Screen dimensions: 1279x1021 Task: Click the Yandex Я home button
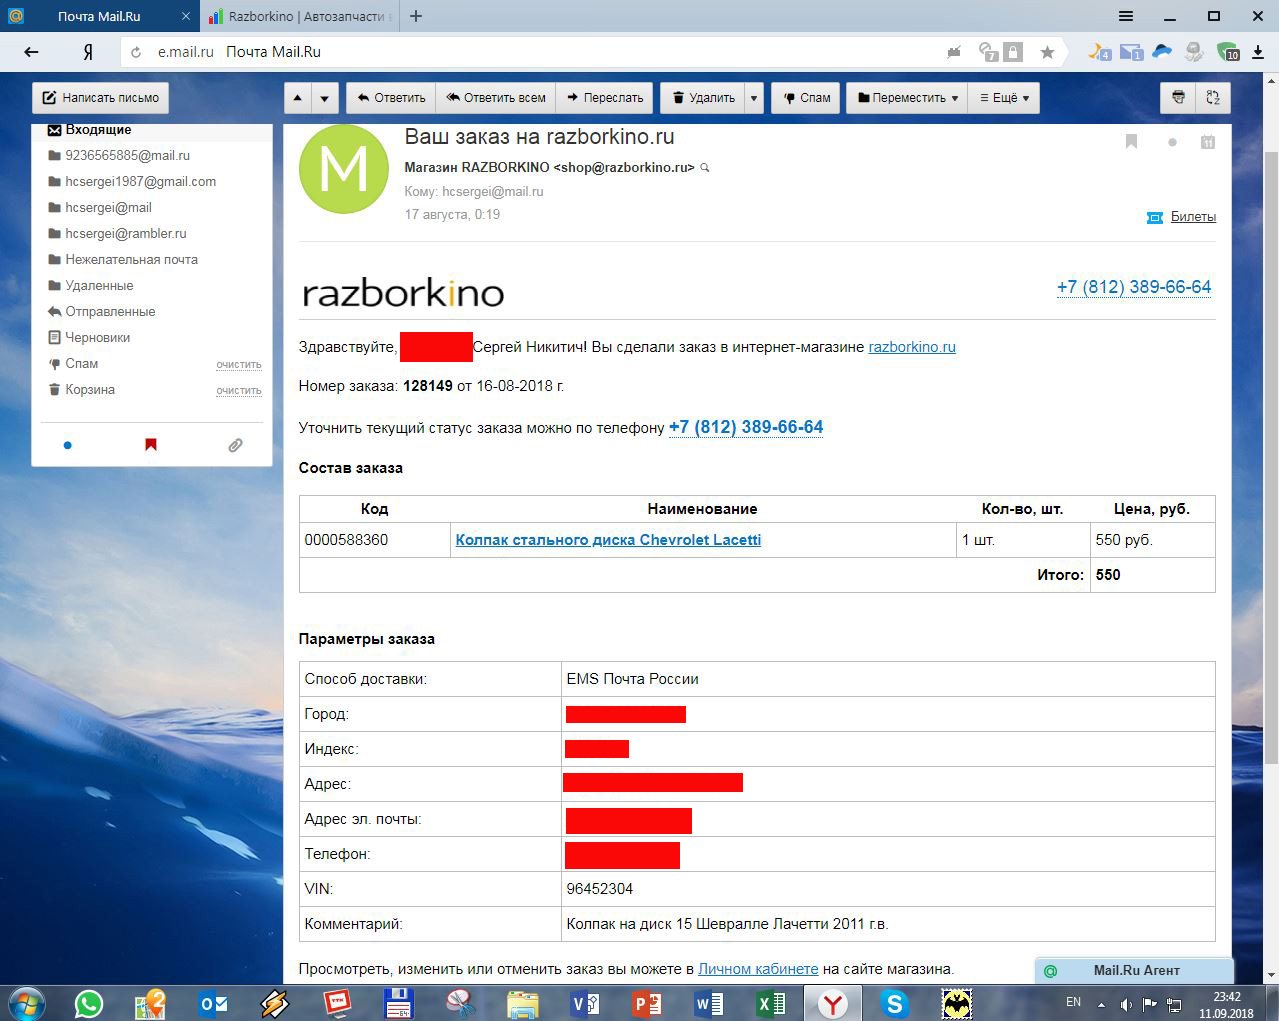(88, 52)
